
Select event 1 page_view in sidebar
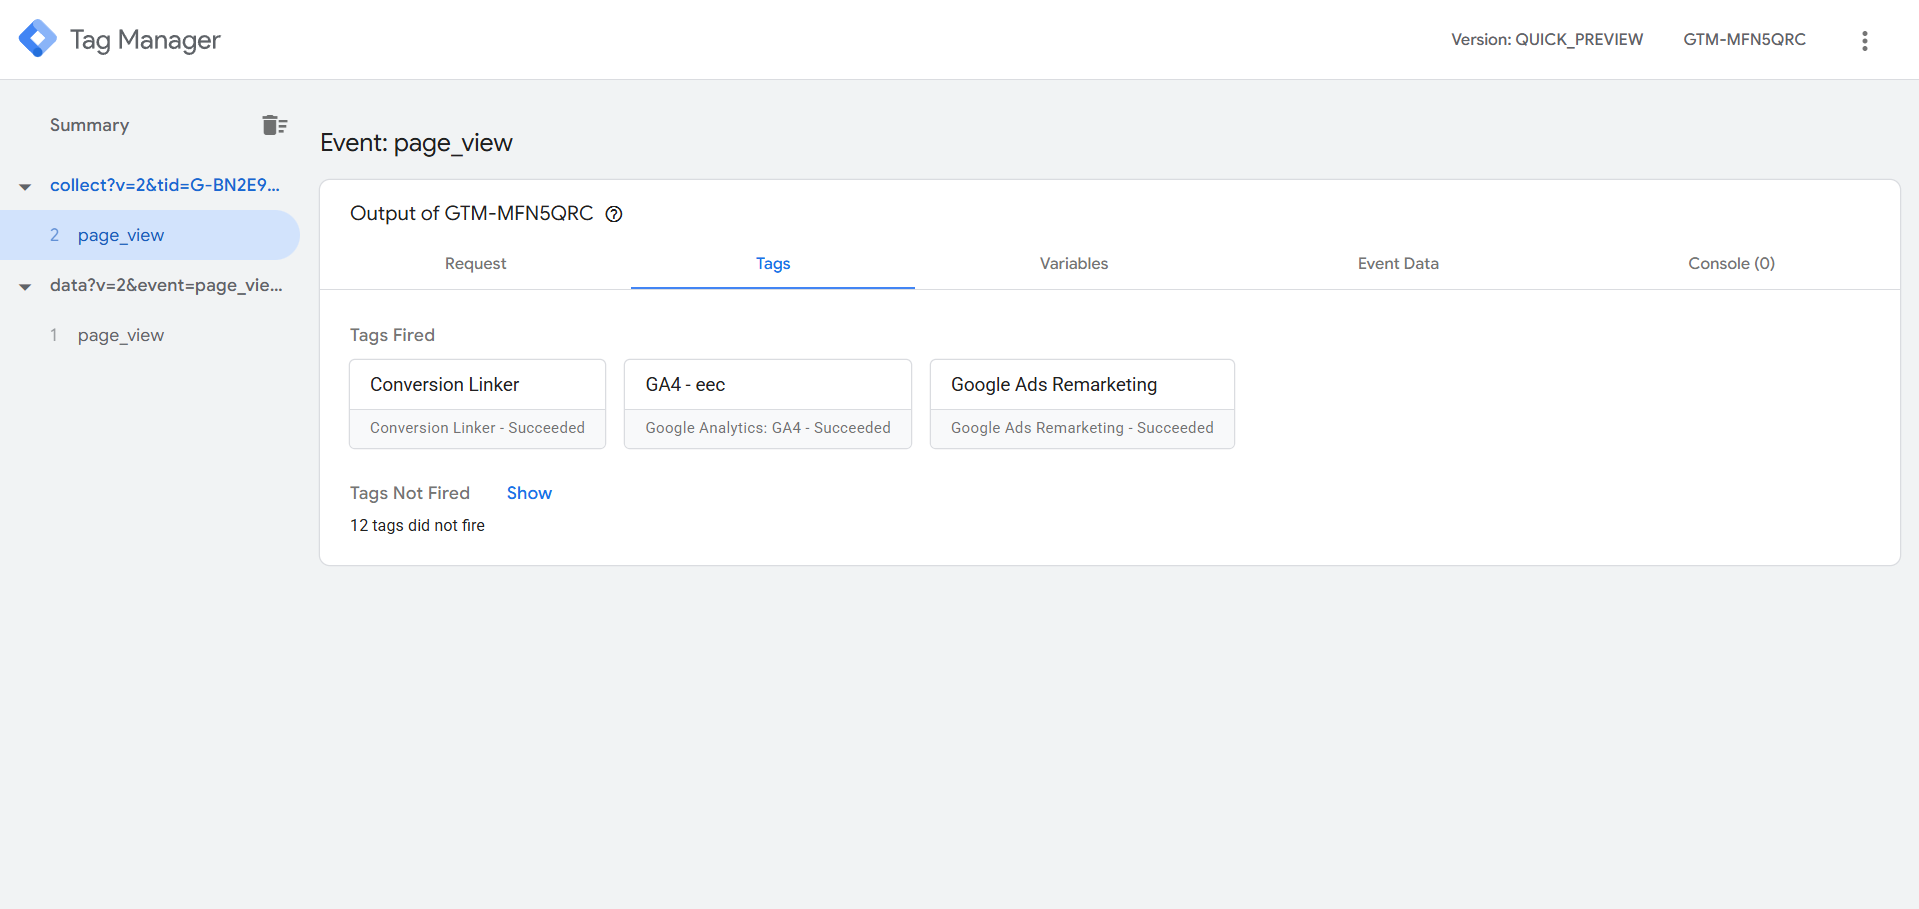pyautogui.click(x=121, y=335)
